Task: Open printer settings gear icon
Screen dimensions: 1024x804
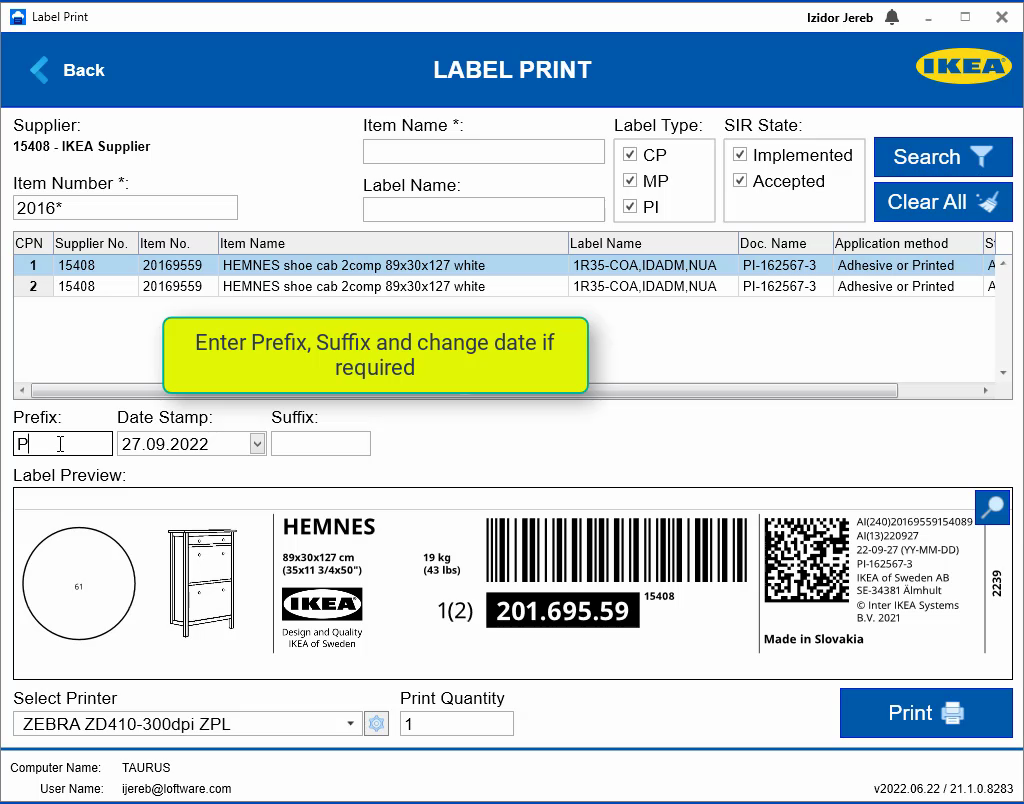Action: pyautogui.click(x=376, y=724)
